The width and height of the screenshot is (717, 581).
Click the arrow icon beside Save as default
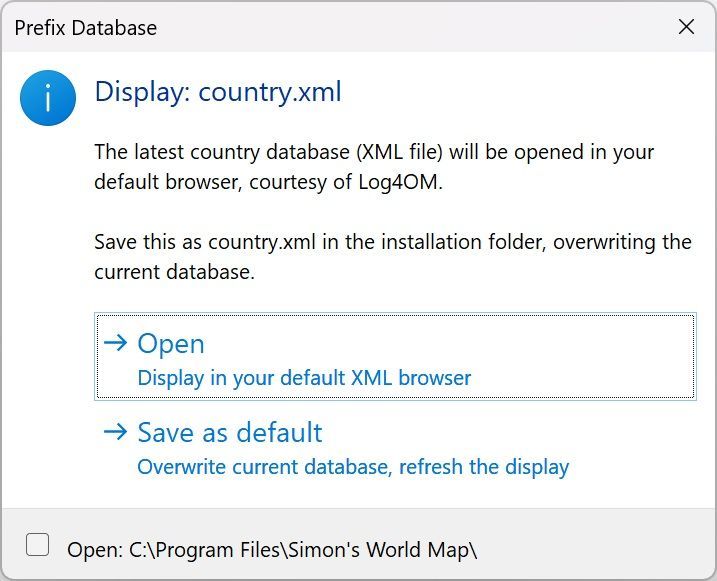(116, 432)
